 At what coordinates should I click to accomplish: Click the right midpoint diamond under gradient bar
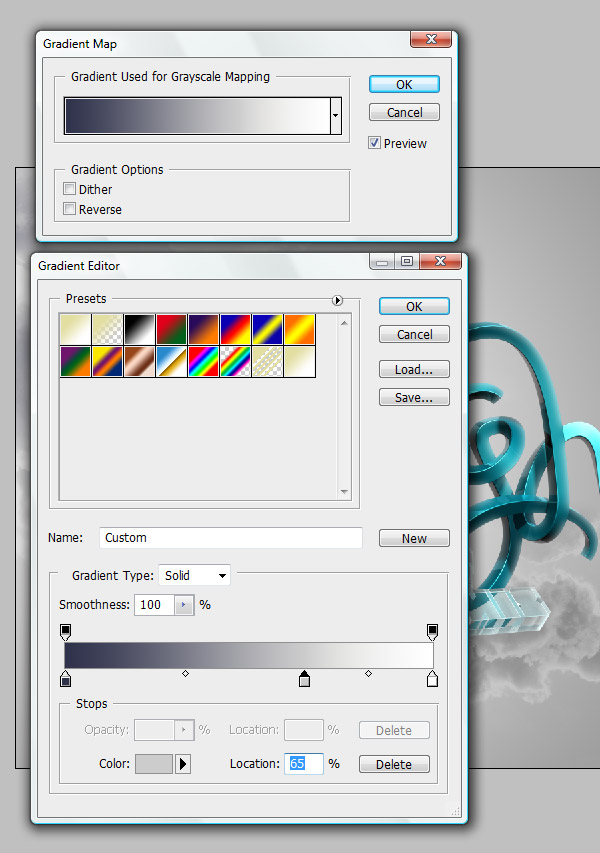pyautogui.click(x=368, y=673)
